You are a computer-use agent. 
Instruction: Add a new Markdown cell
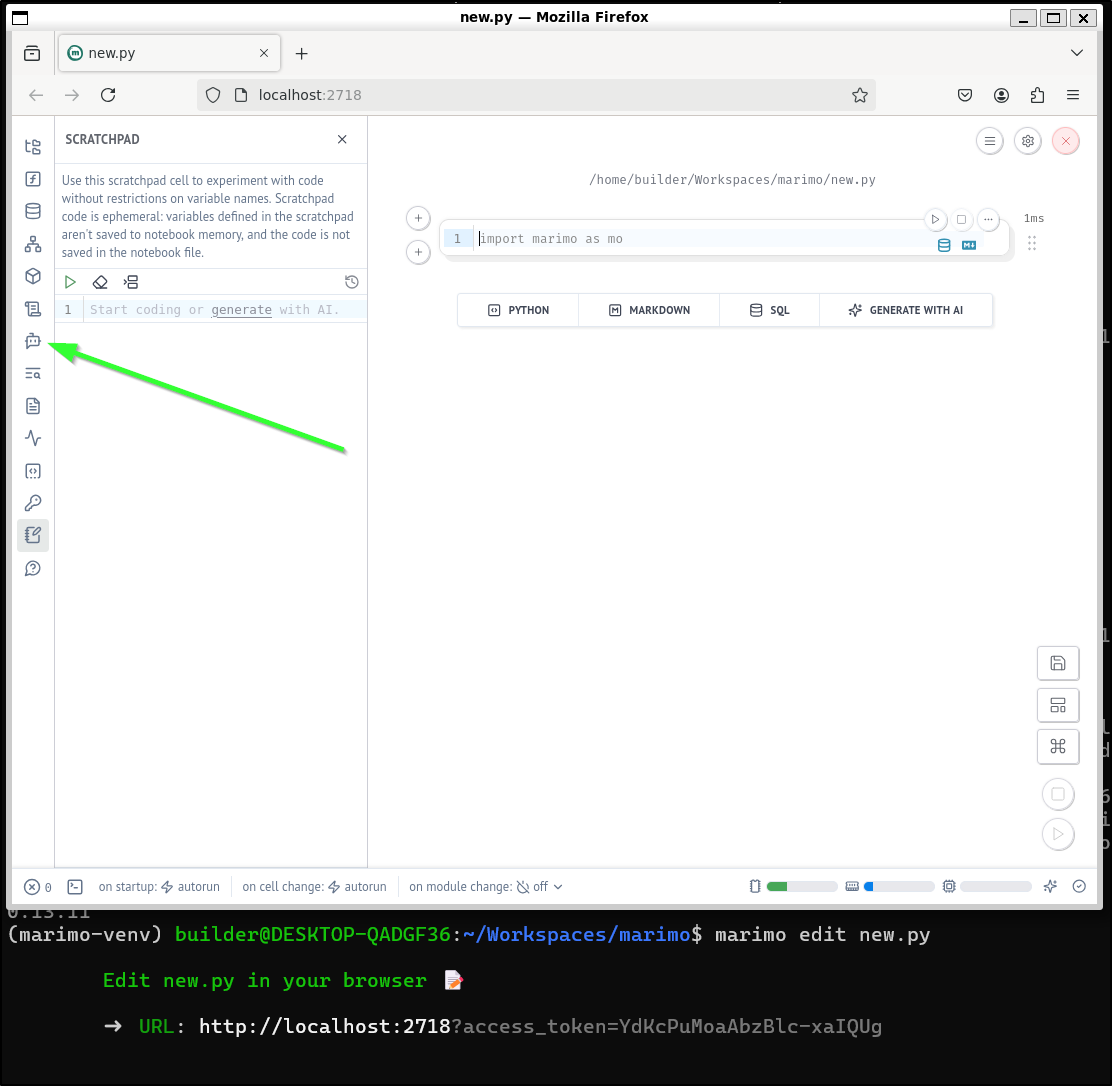click(649, 310)
